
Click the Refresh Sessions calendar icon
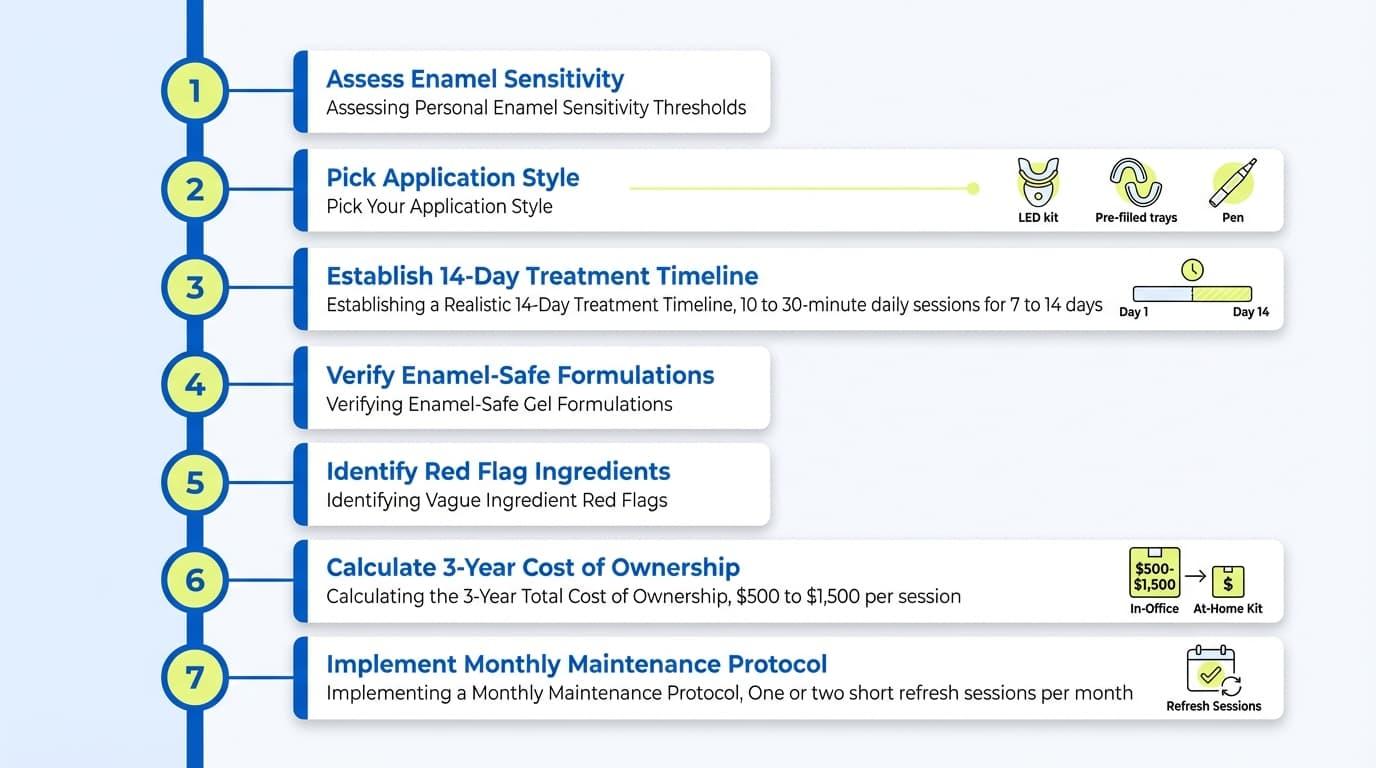point(1213,670)
